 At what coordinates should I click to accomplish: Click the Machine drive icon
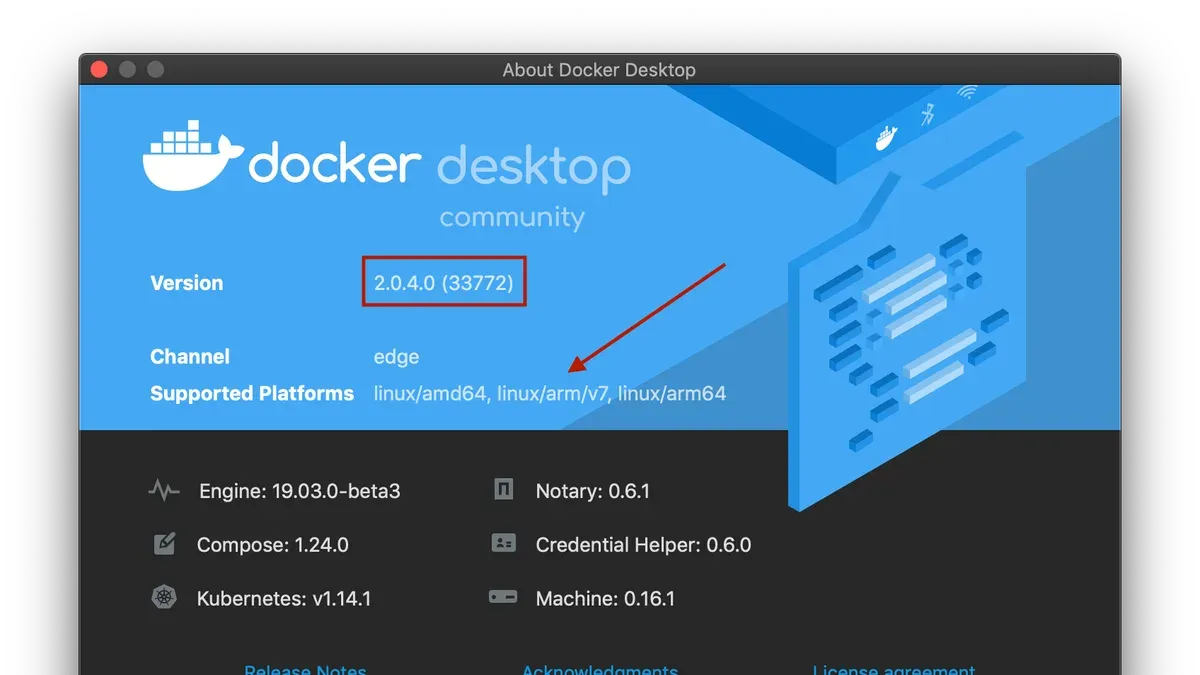pyautogui.click(x=503, y=598)
